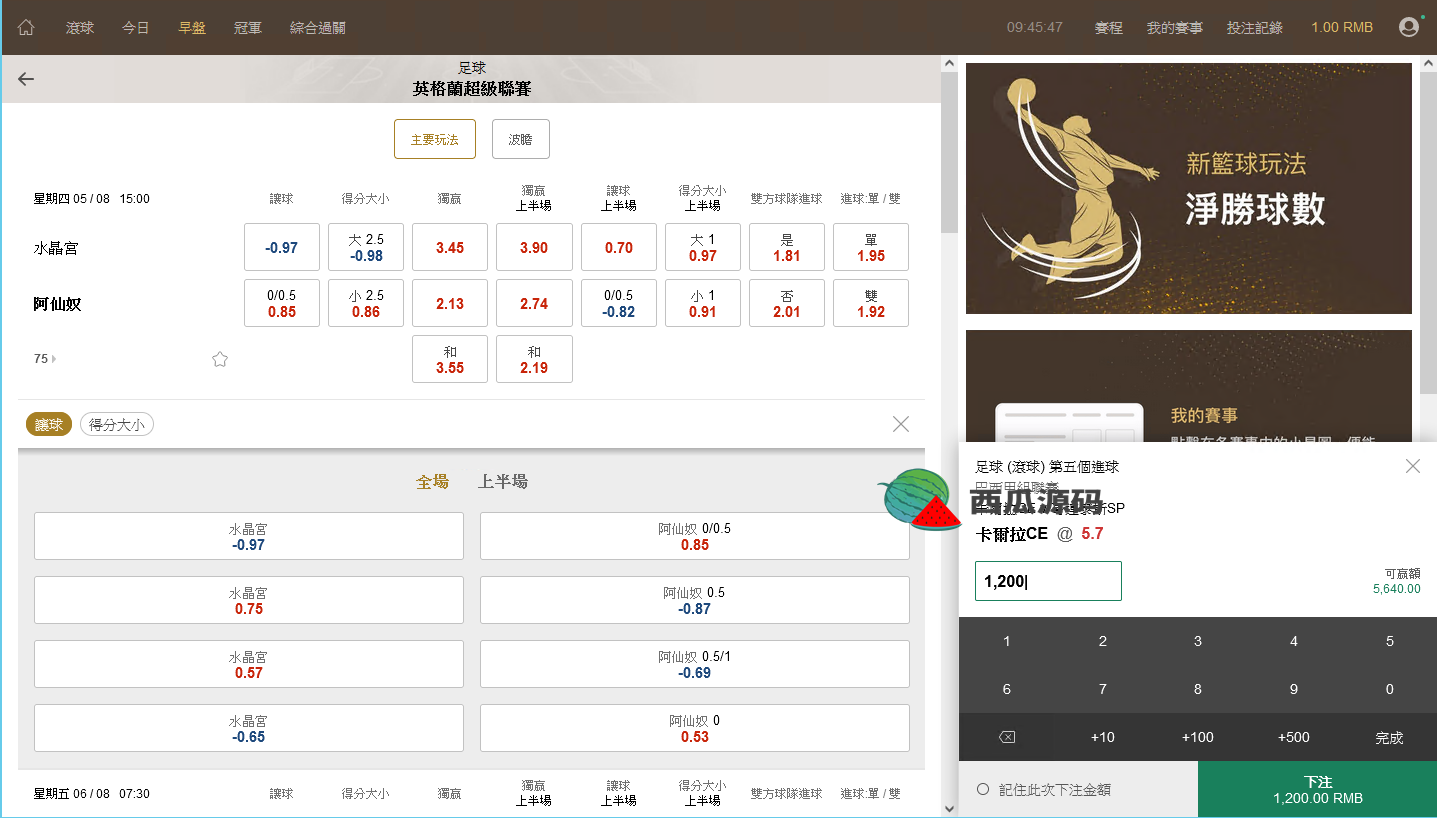This screenshot has width=1437, height=818.
Task: Pick 水晶宮 win odds 3.45
Action: coord(450,247)
